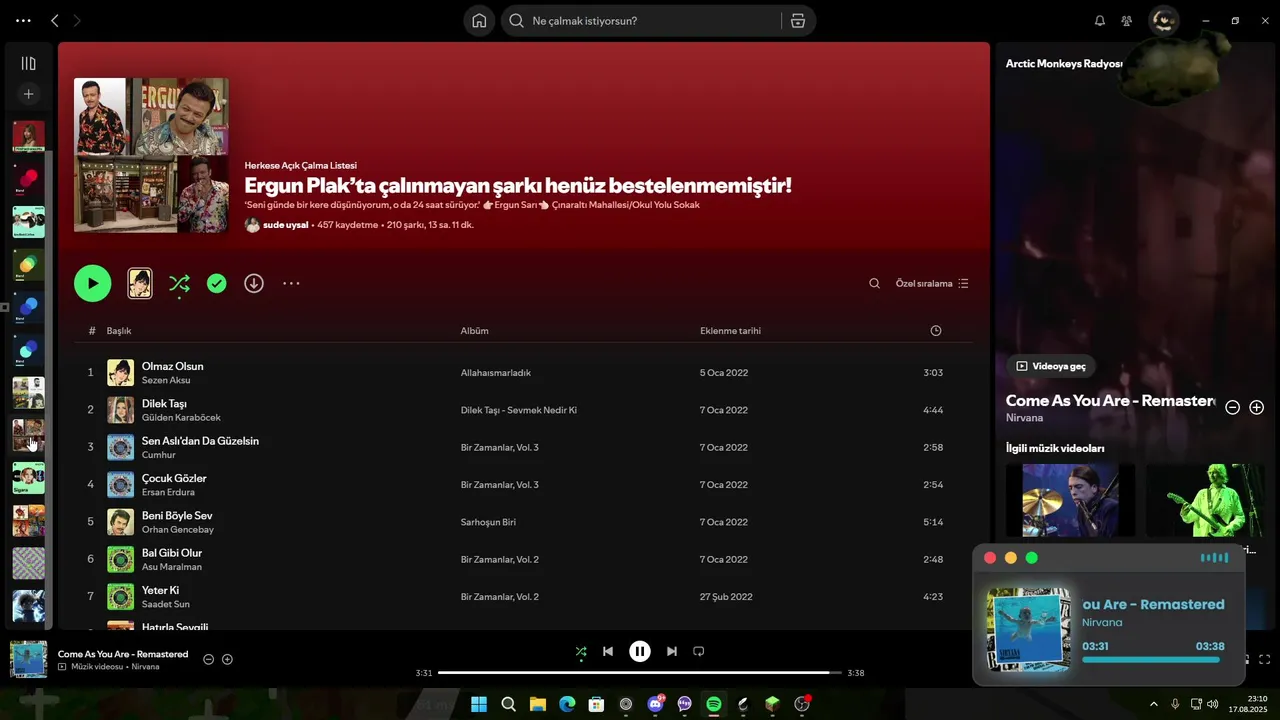Open the playlist's three-dot more options
Image resolution: width=1280 pixels, height=720 pixels.
coord(291,284)
